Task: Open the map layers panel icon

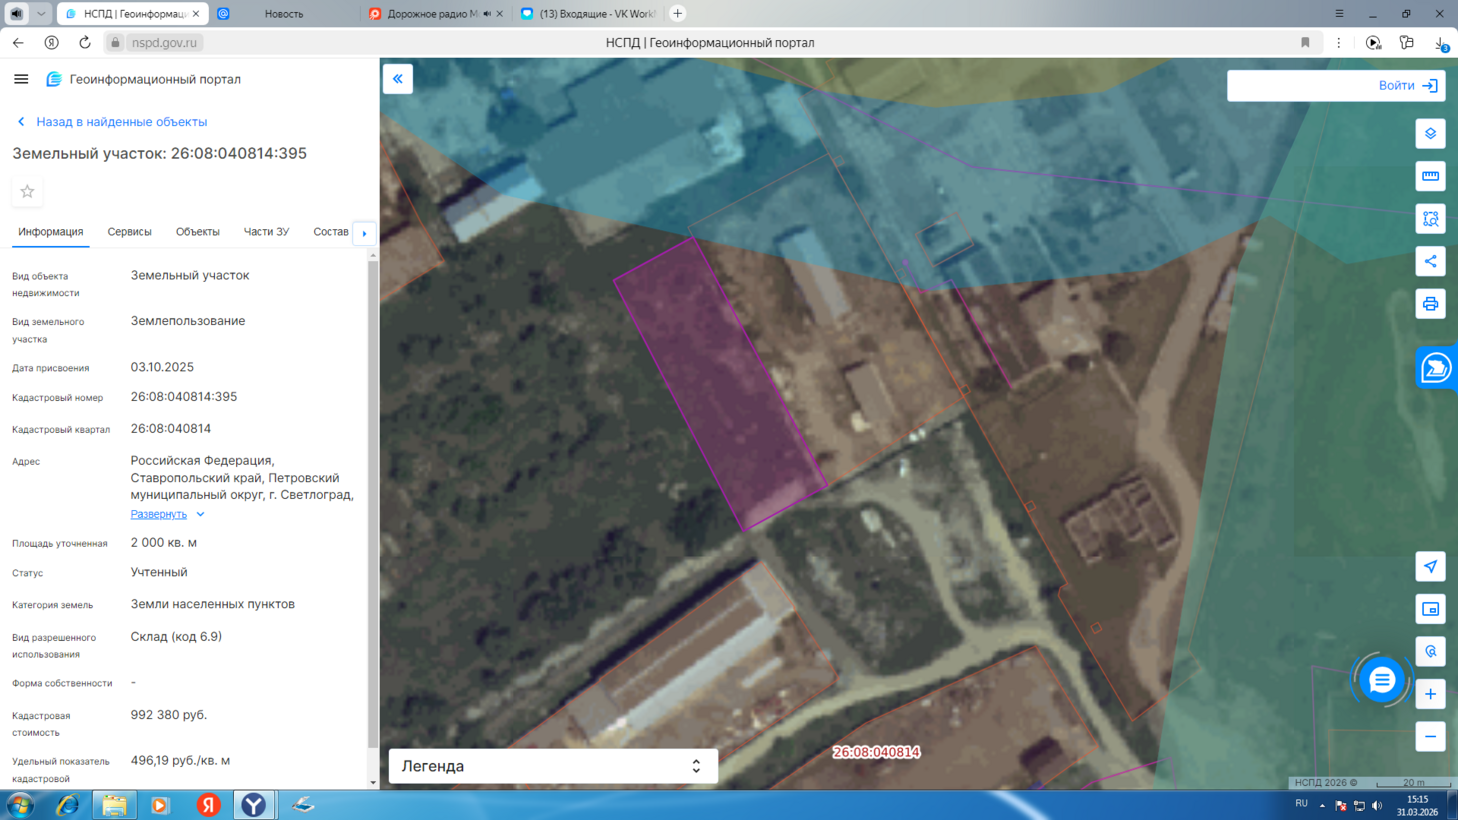Action: 1430,134
